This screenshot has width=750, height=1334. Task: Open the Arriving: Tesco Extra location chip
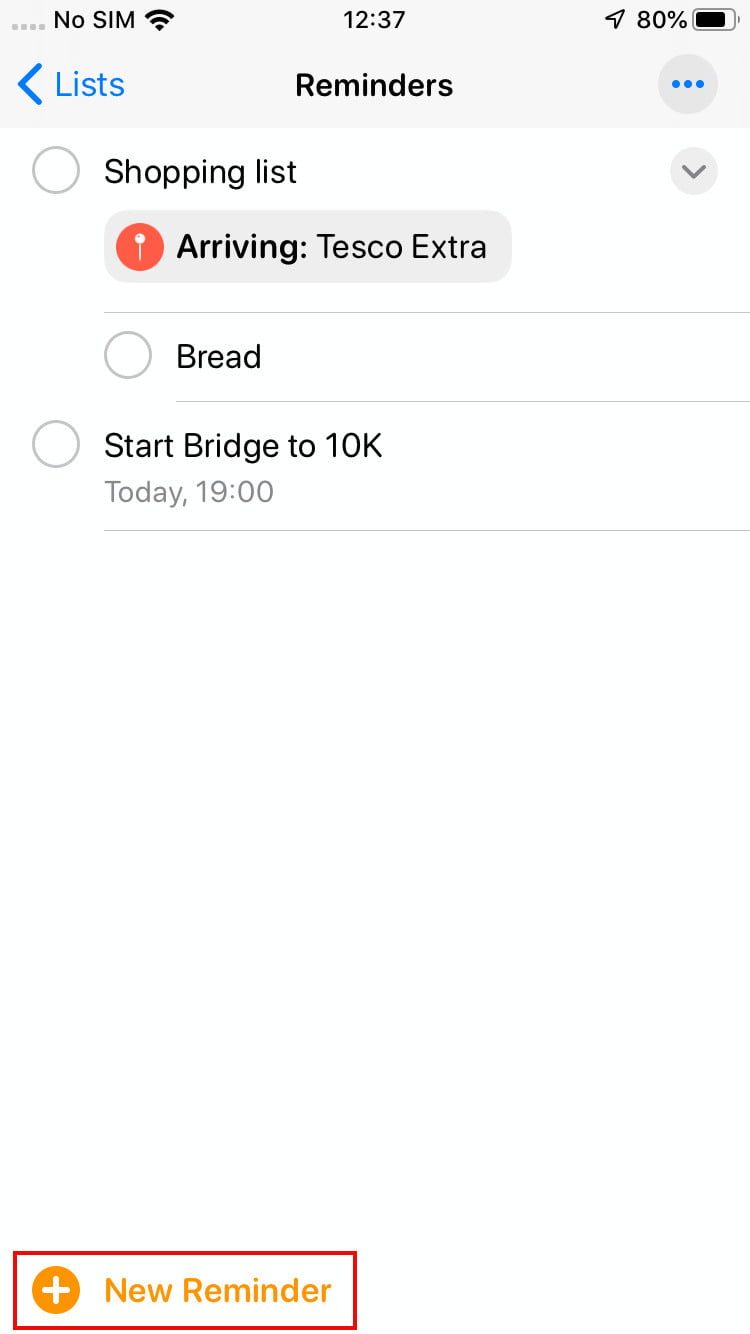(330, 247)
